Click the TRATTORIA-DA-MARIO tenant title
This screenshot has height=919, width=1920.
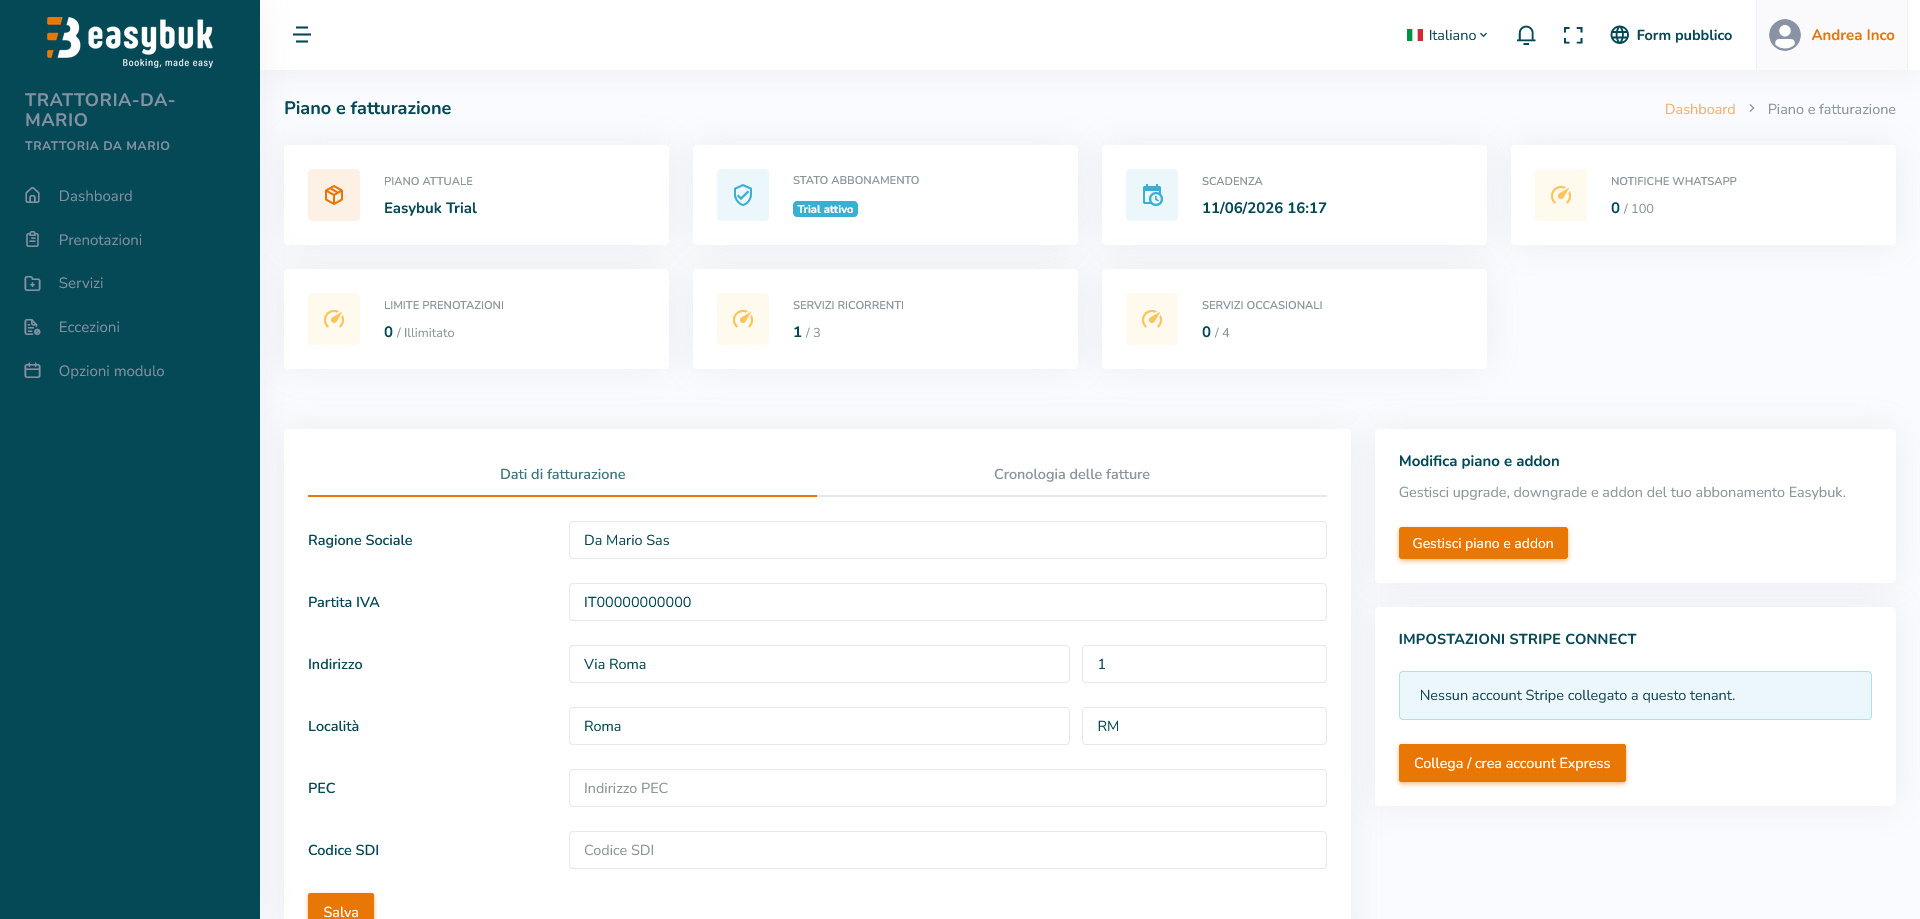[100, 110]
